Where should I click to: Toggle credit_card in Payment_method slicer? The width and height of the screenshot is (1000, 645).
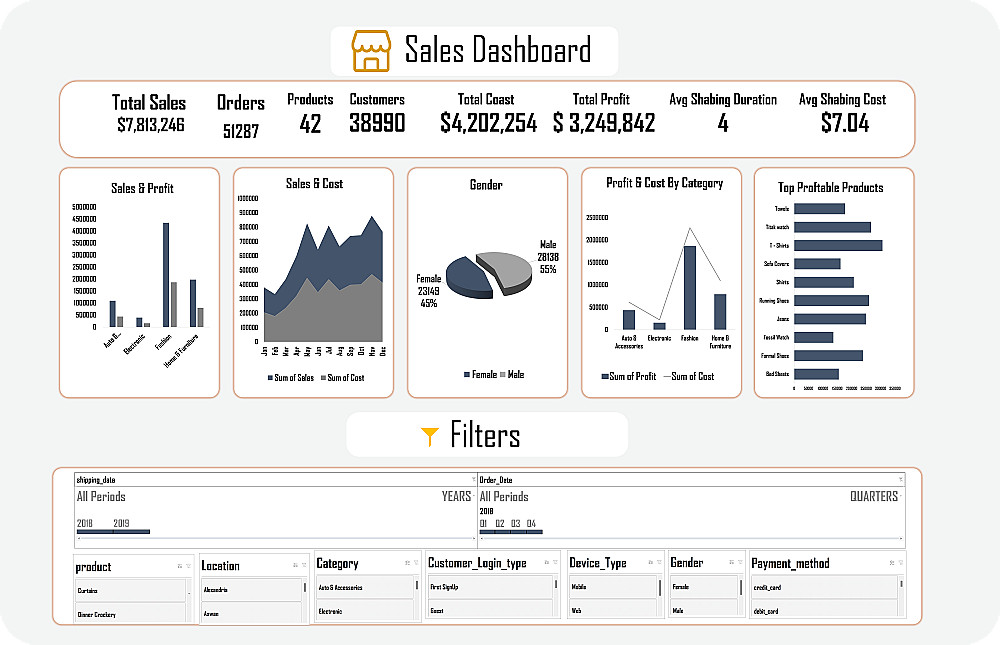825,588
